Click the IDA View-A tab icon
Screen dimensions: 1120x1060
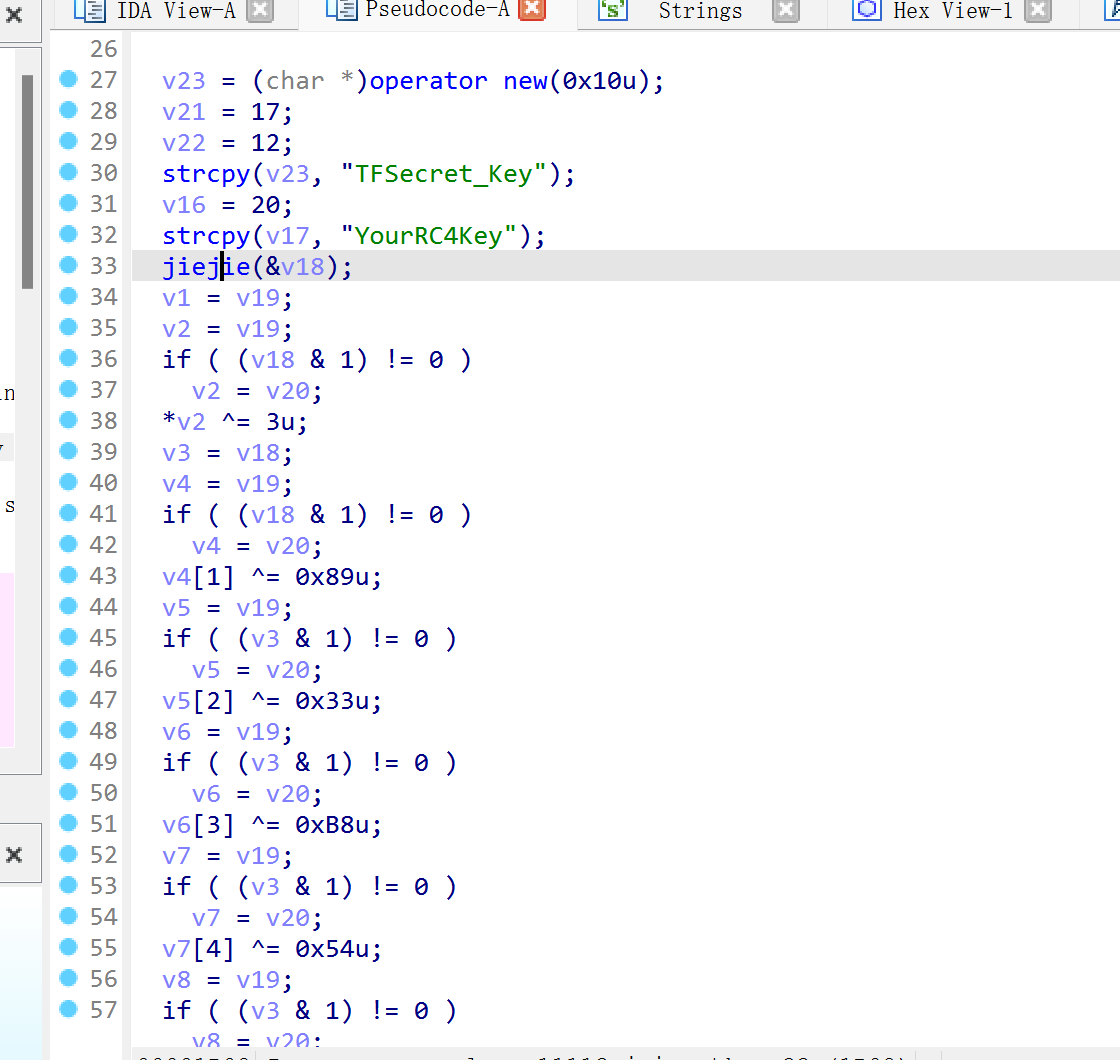click(x=90, y=11)
